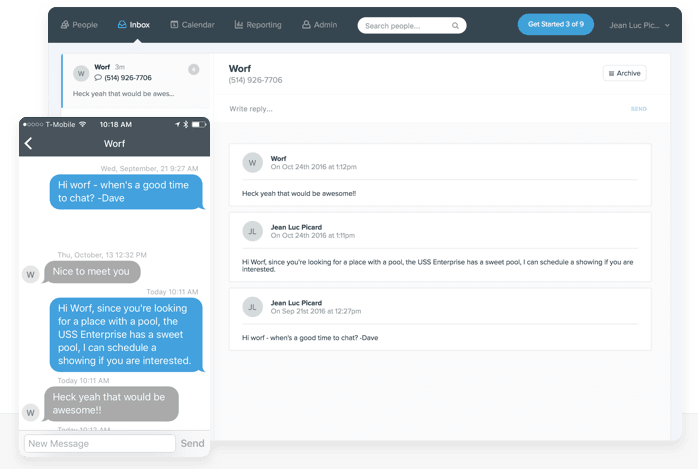The width and height of the screenshot is (698, 469).
Task: Tap the back arrow in phone header
Action: (x=28, y=144)
